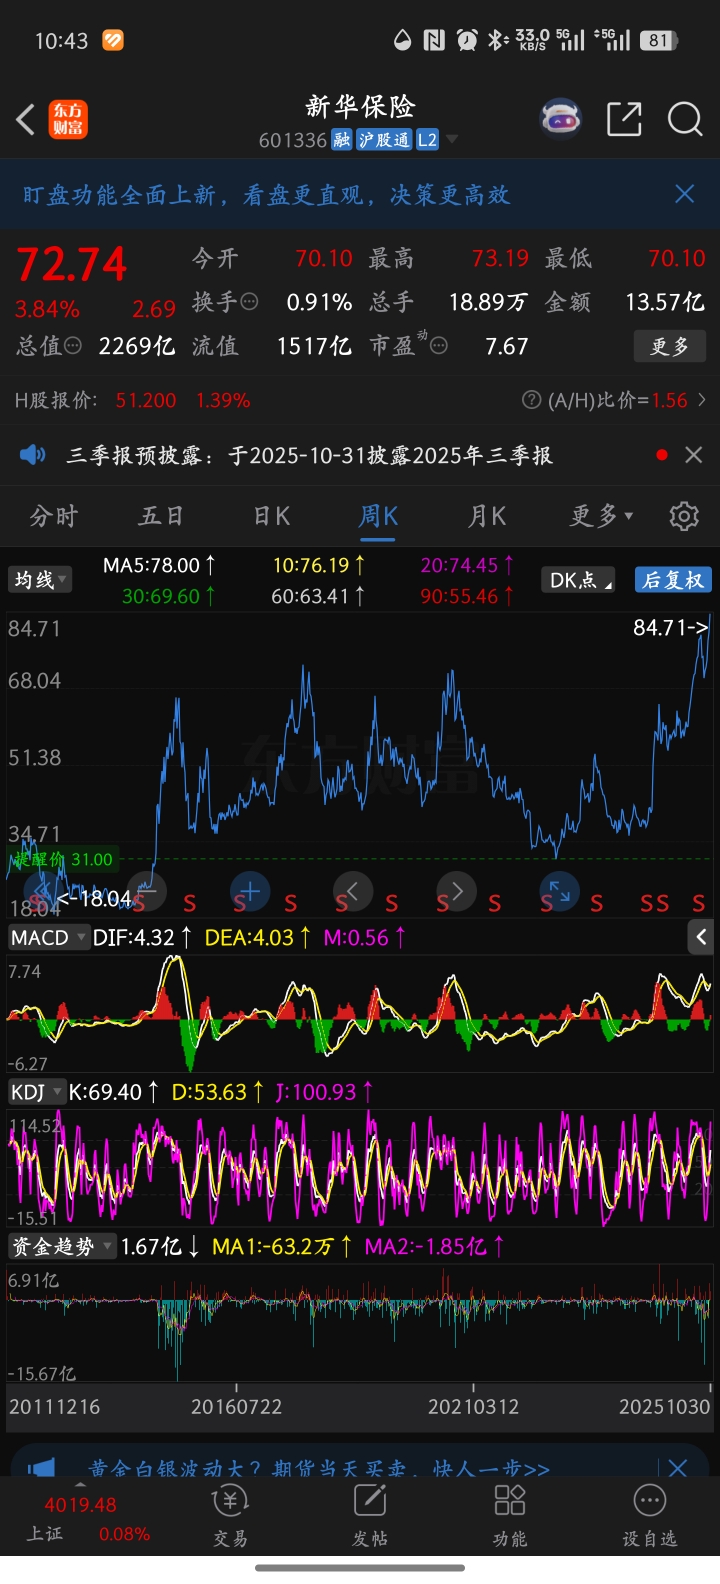
Task: Tap the 20160722 date axis label
Action: tap(237, 1407)
